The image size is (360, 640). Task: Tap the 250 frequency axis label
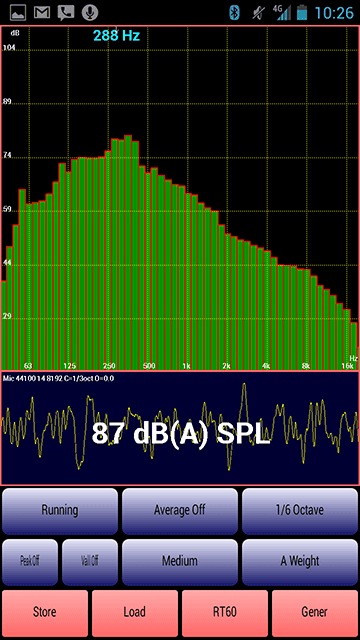pyautogui.click(x=109, y=366)
